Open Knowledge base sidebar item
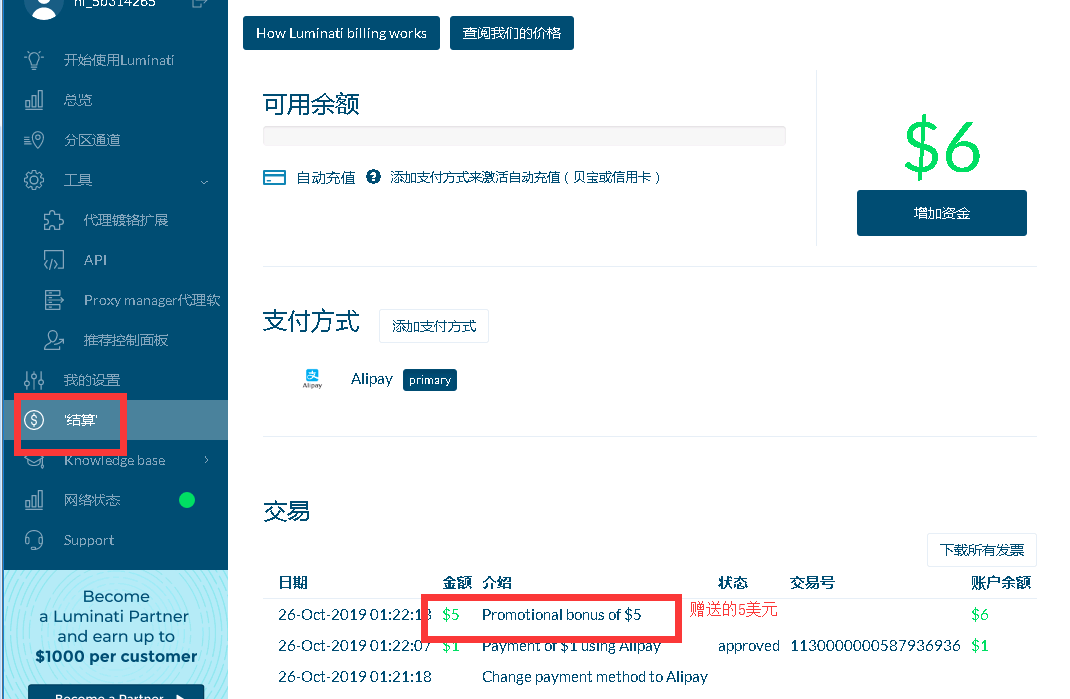The width and height of the screenshot is (1070, 699). [116, 460]
